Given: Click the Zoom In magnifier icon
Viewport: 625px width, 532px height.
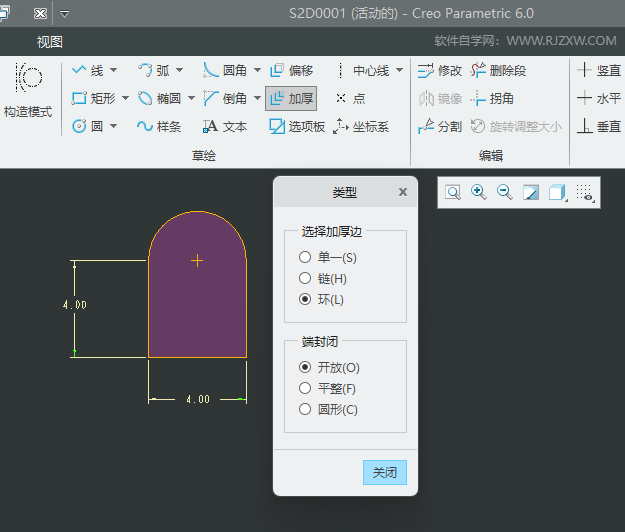Looking at the screenshot, I should [x=478, y=192].
